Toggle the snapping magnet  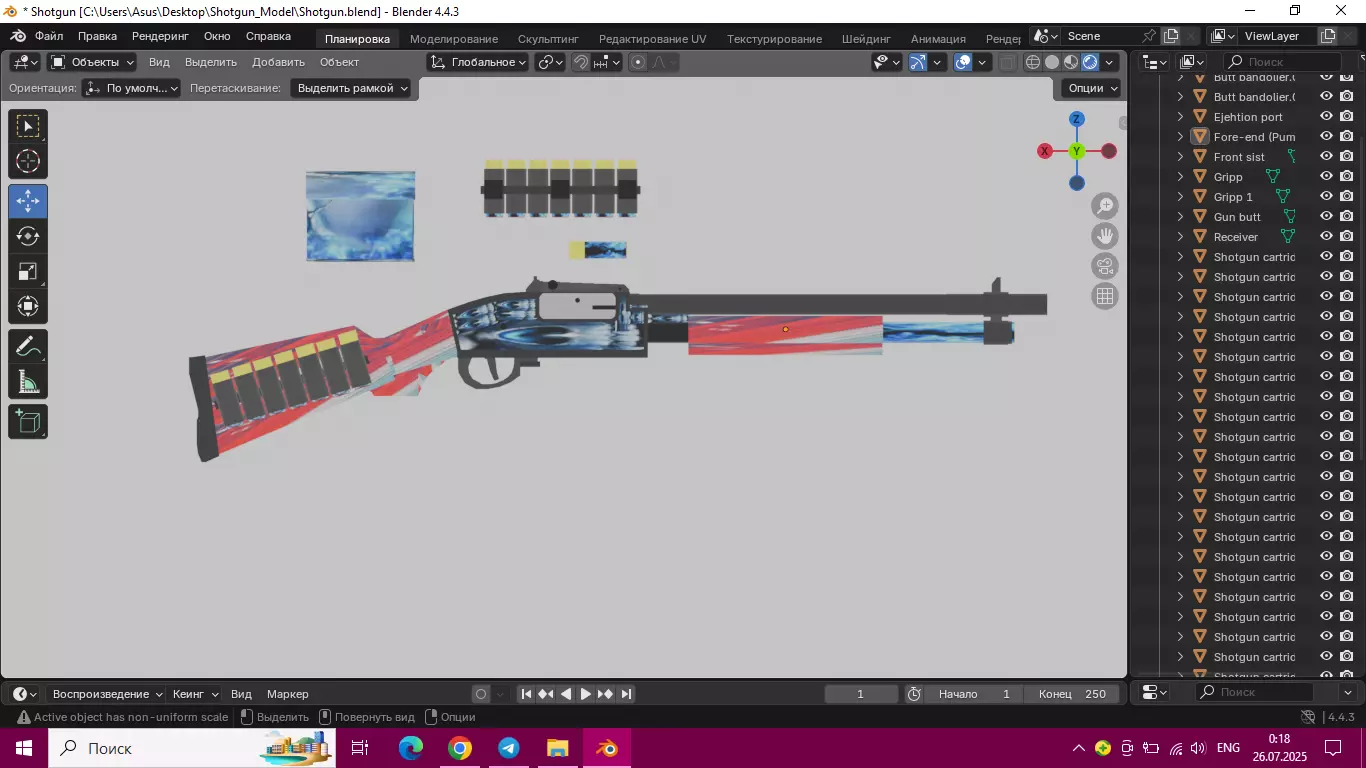(x=581, y=62)
